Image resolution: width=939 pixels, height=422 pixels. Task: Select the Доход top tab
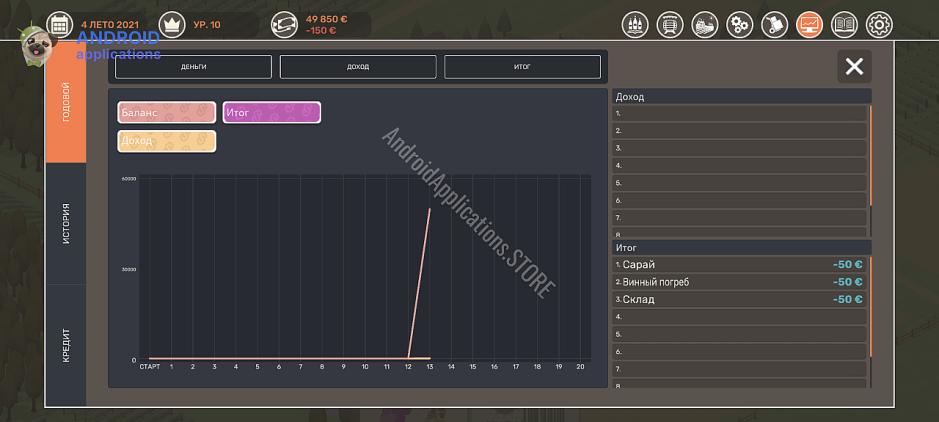pyautogui.click(x=358, y=67)
